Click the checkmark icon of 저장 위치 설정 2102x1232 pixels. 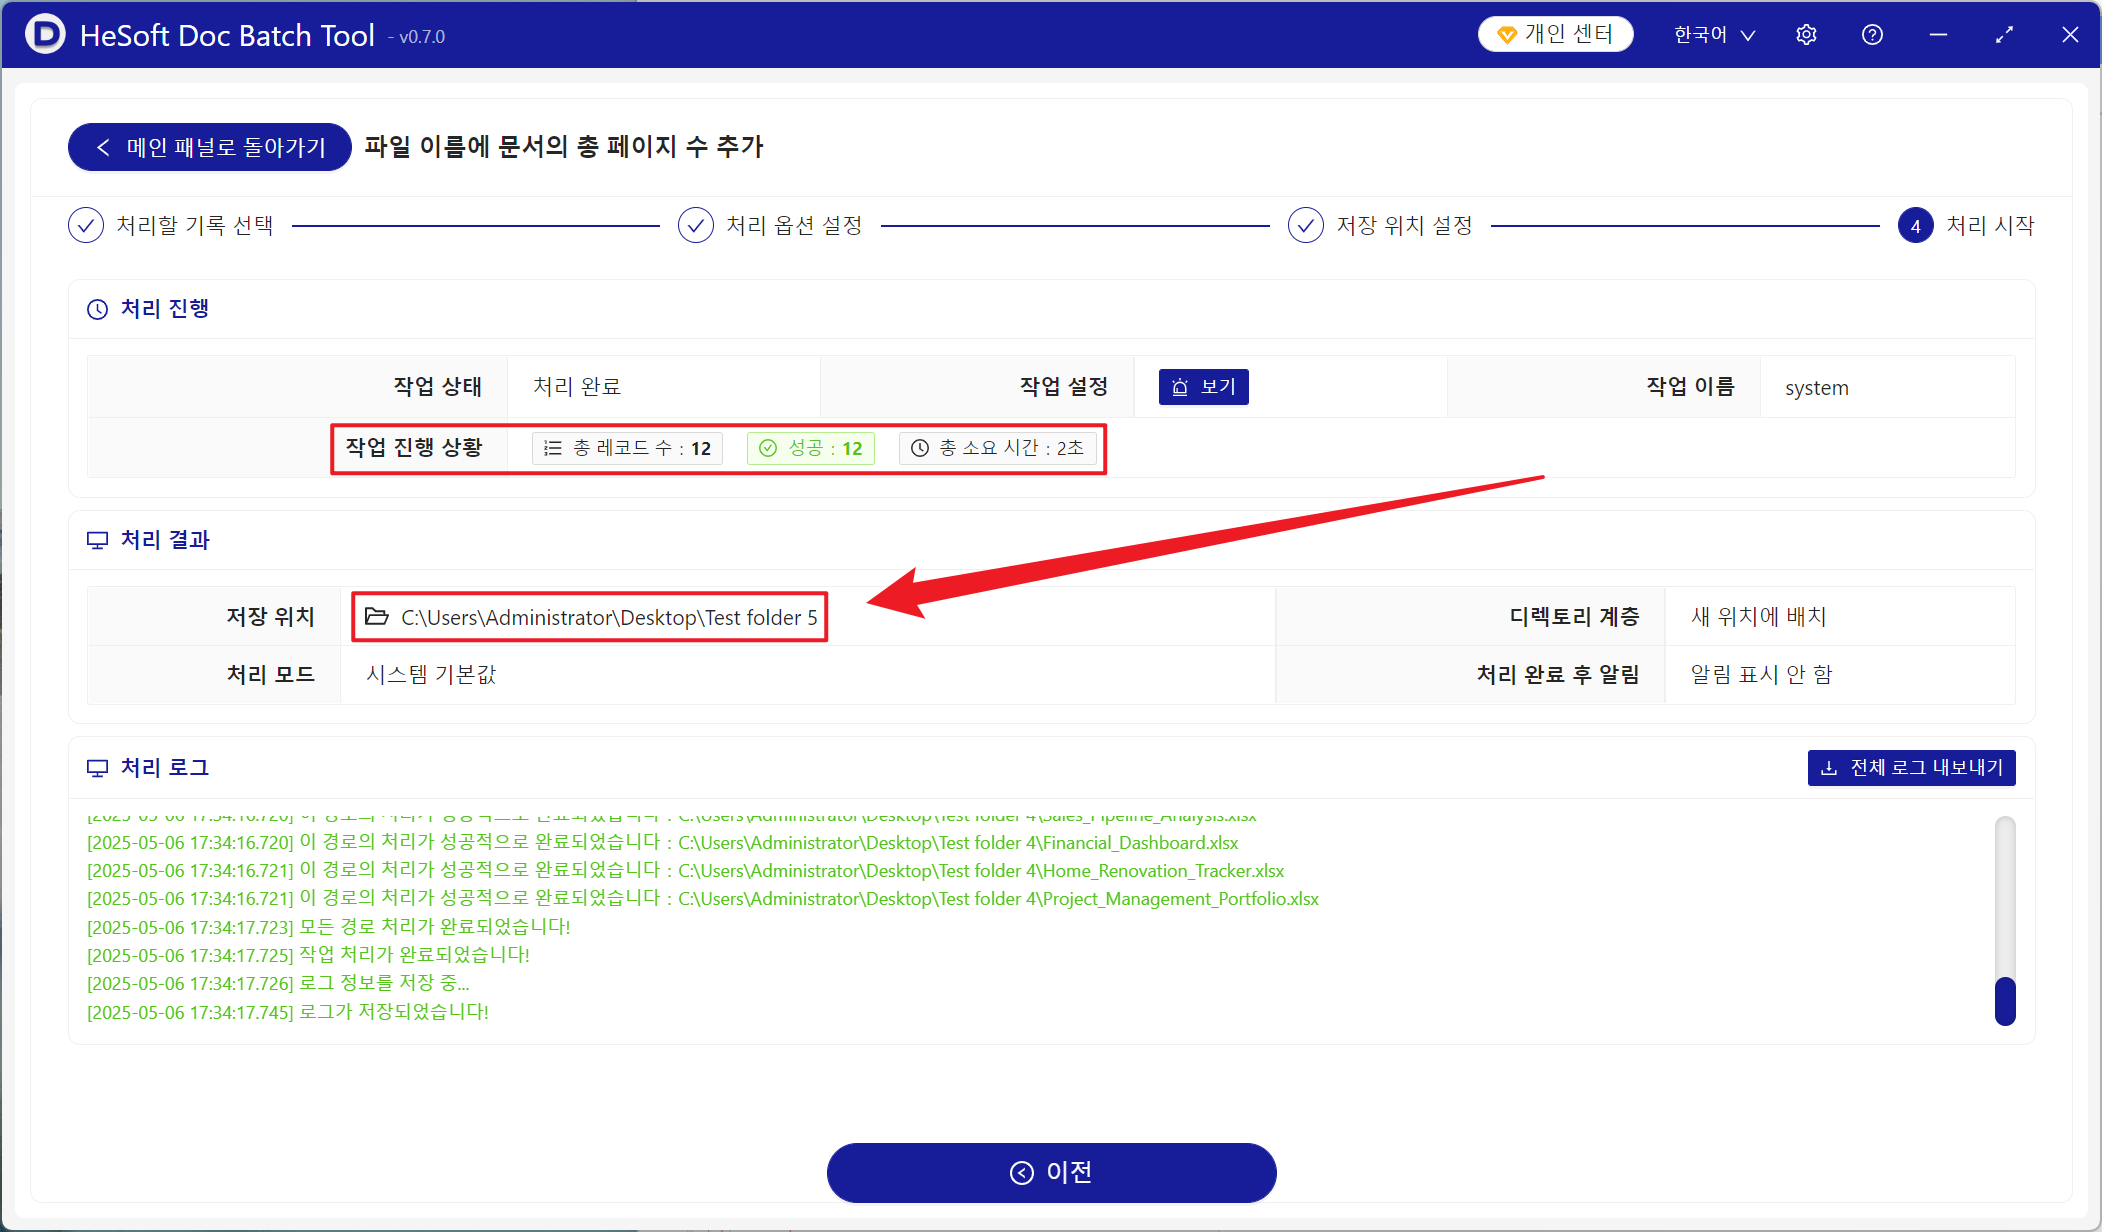(x=1306, y=226)
